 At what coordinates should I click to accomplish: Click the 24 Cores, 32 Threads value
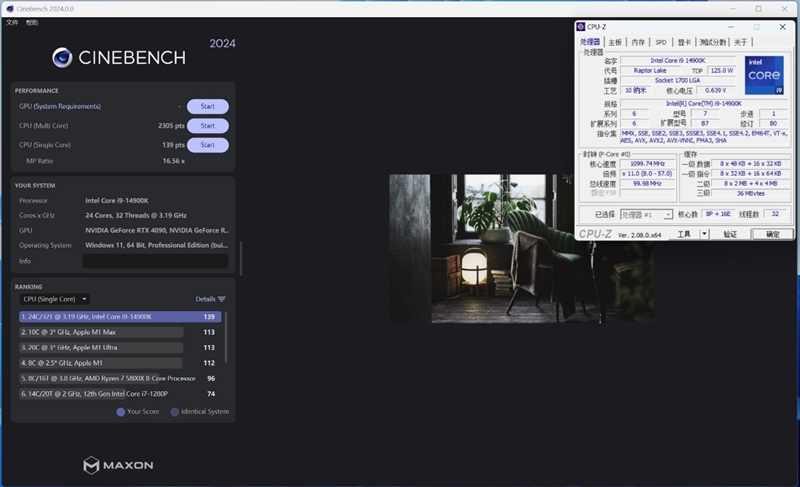pyautogui.click(x=136, y=216)
